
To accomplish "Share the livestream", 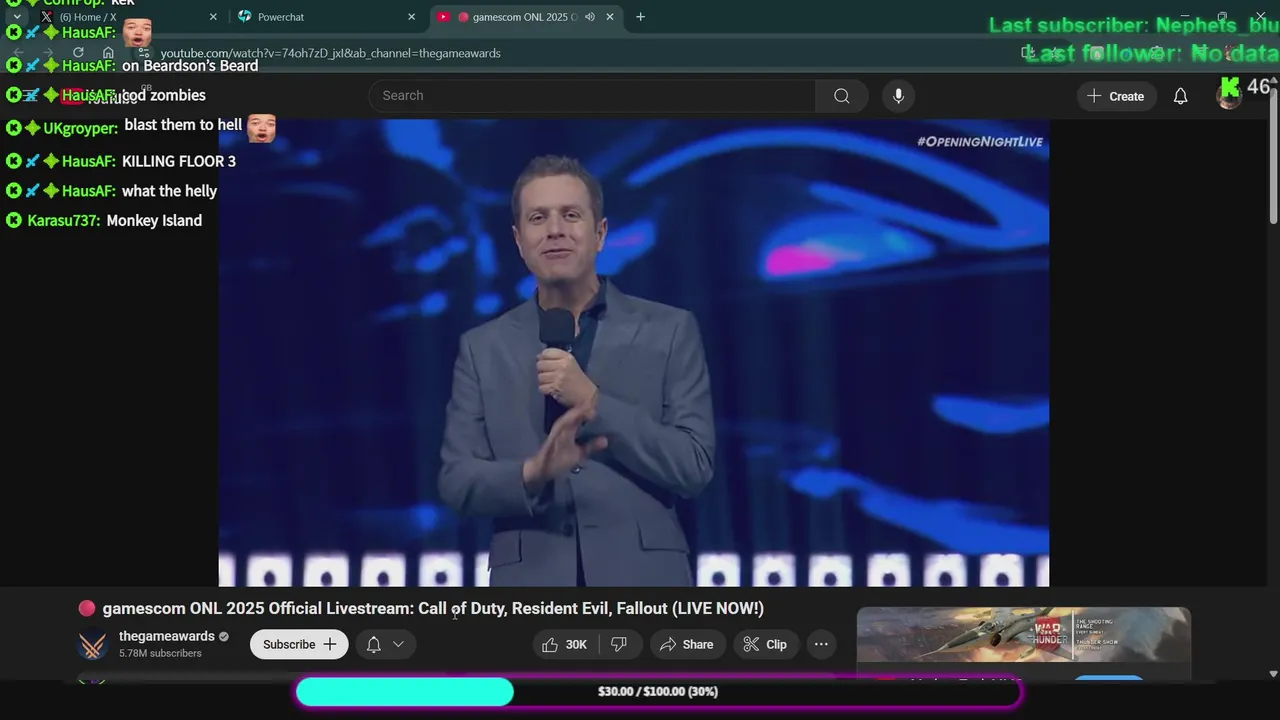I will tap(686, 644).
